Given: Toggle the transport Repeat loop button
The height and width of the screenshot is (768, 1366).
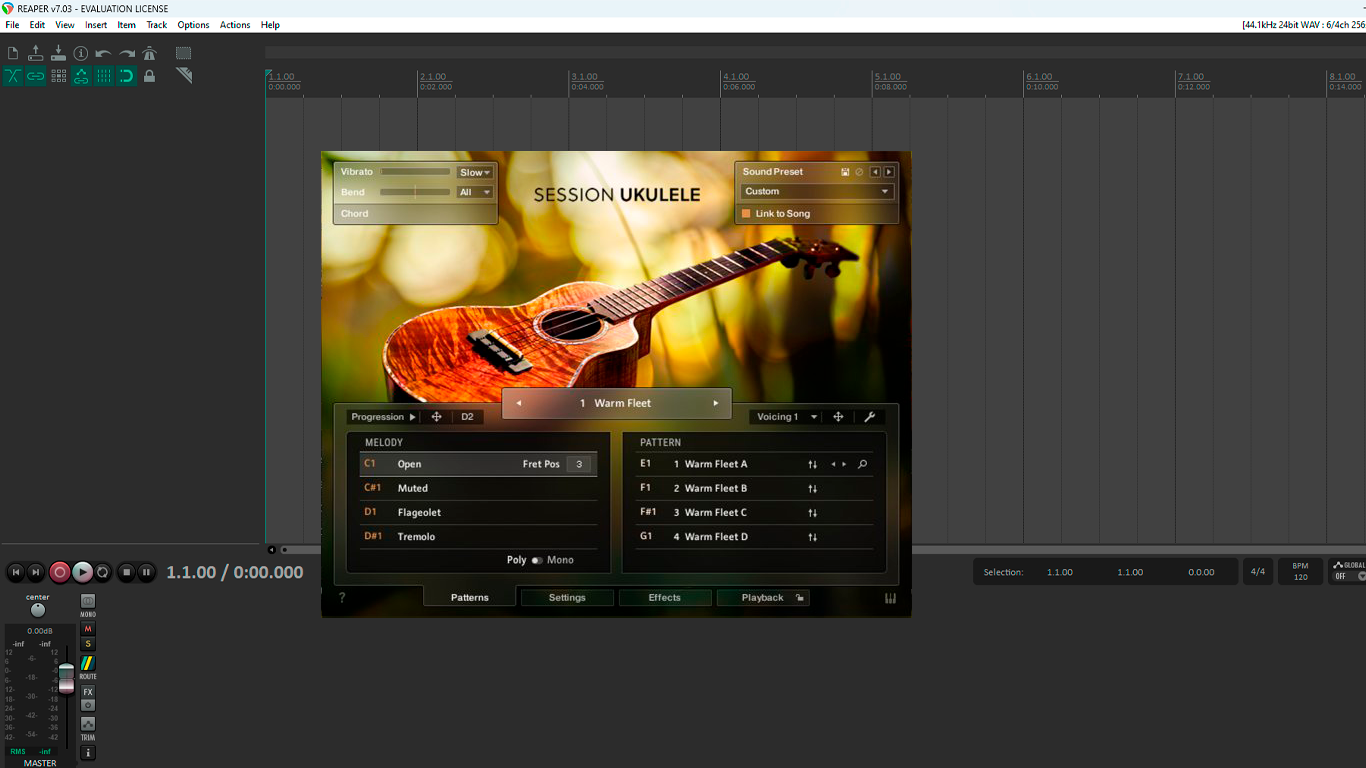Looking at the screenshot, I should pos(102,572).
